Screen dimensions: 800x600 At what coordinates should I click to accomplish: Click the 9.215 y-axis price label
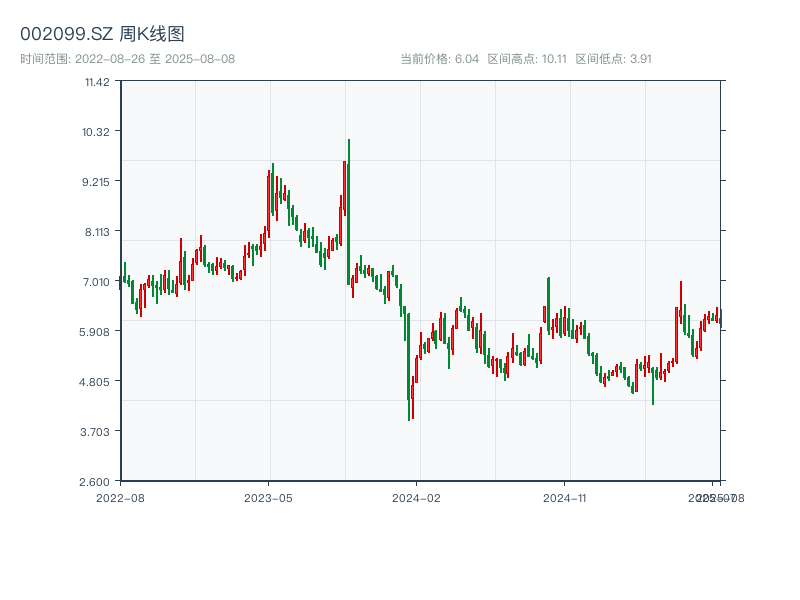[95, 182]
